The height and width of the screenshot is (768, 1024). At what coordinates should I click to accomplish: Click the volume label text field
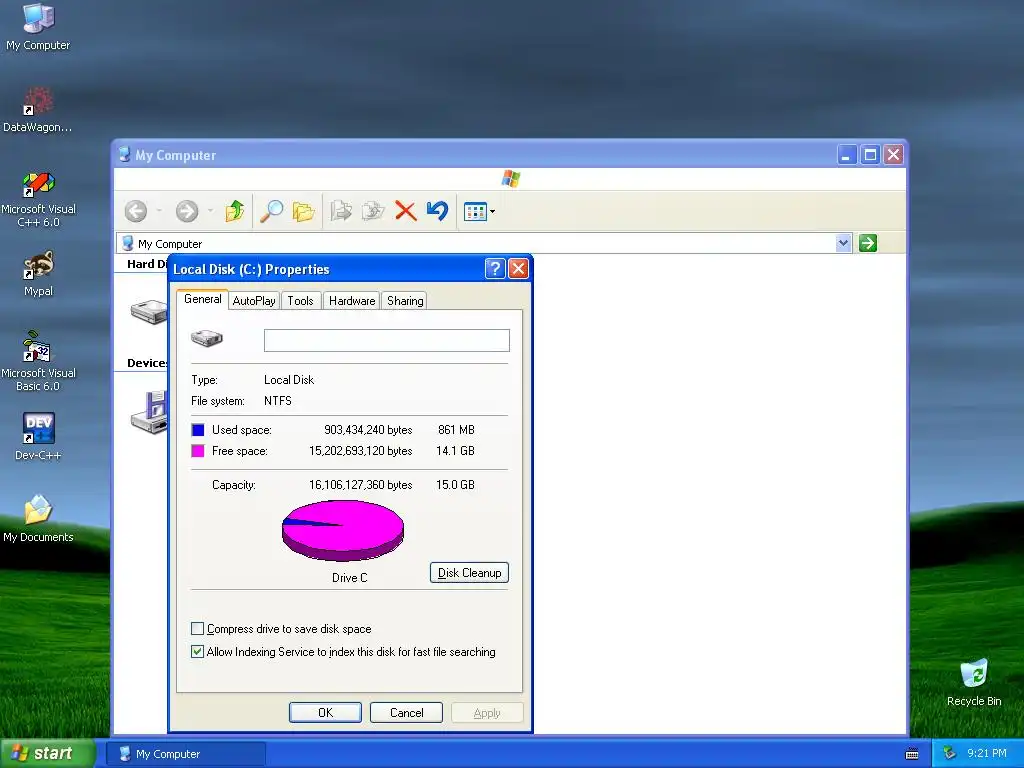pos(387,340)
